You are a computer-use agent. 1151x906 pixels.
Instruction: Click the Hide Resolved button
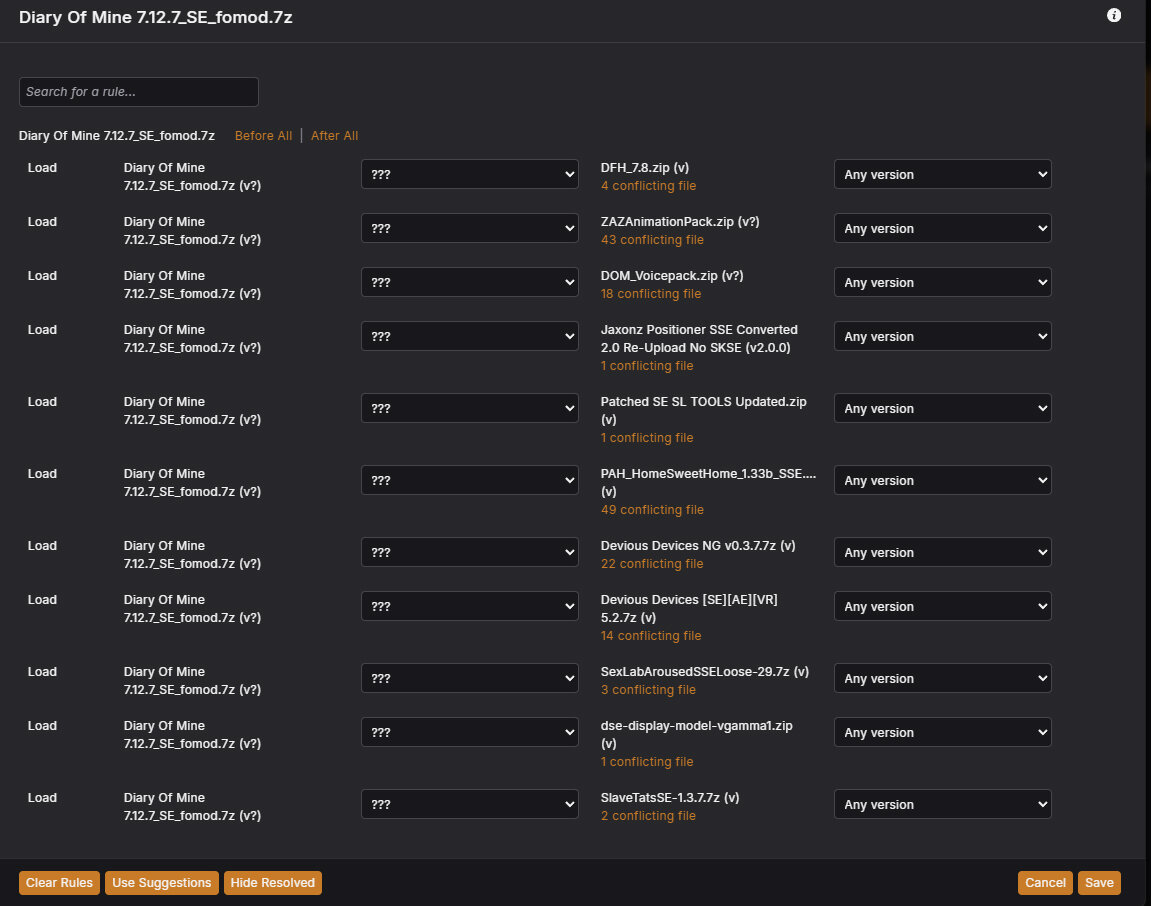pyautogui.click(x=272, y=883)
